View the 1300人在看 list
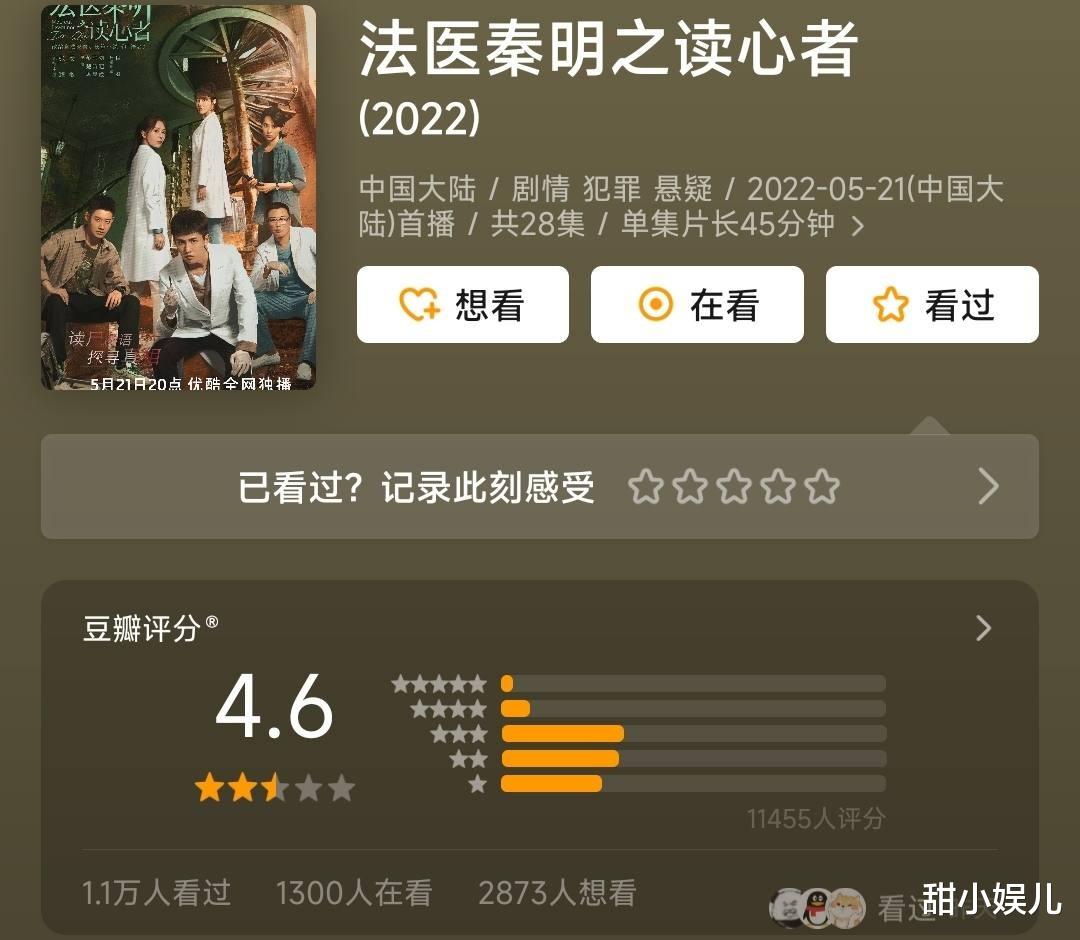This screenshot has width=1080, height=940. pyautogui.click(x=354, y=893)
